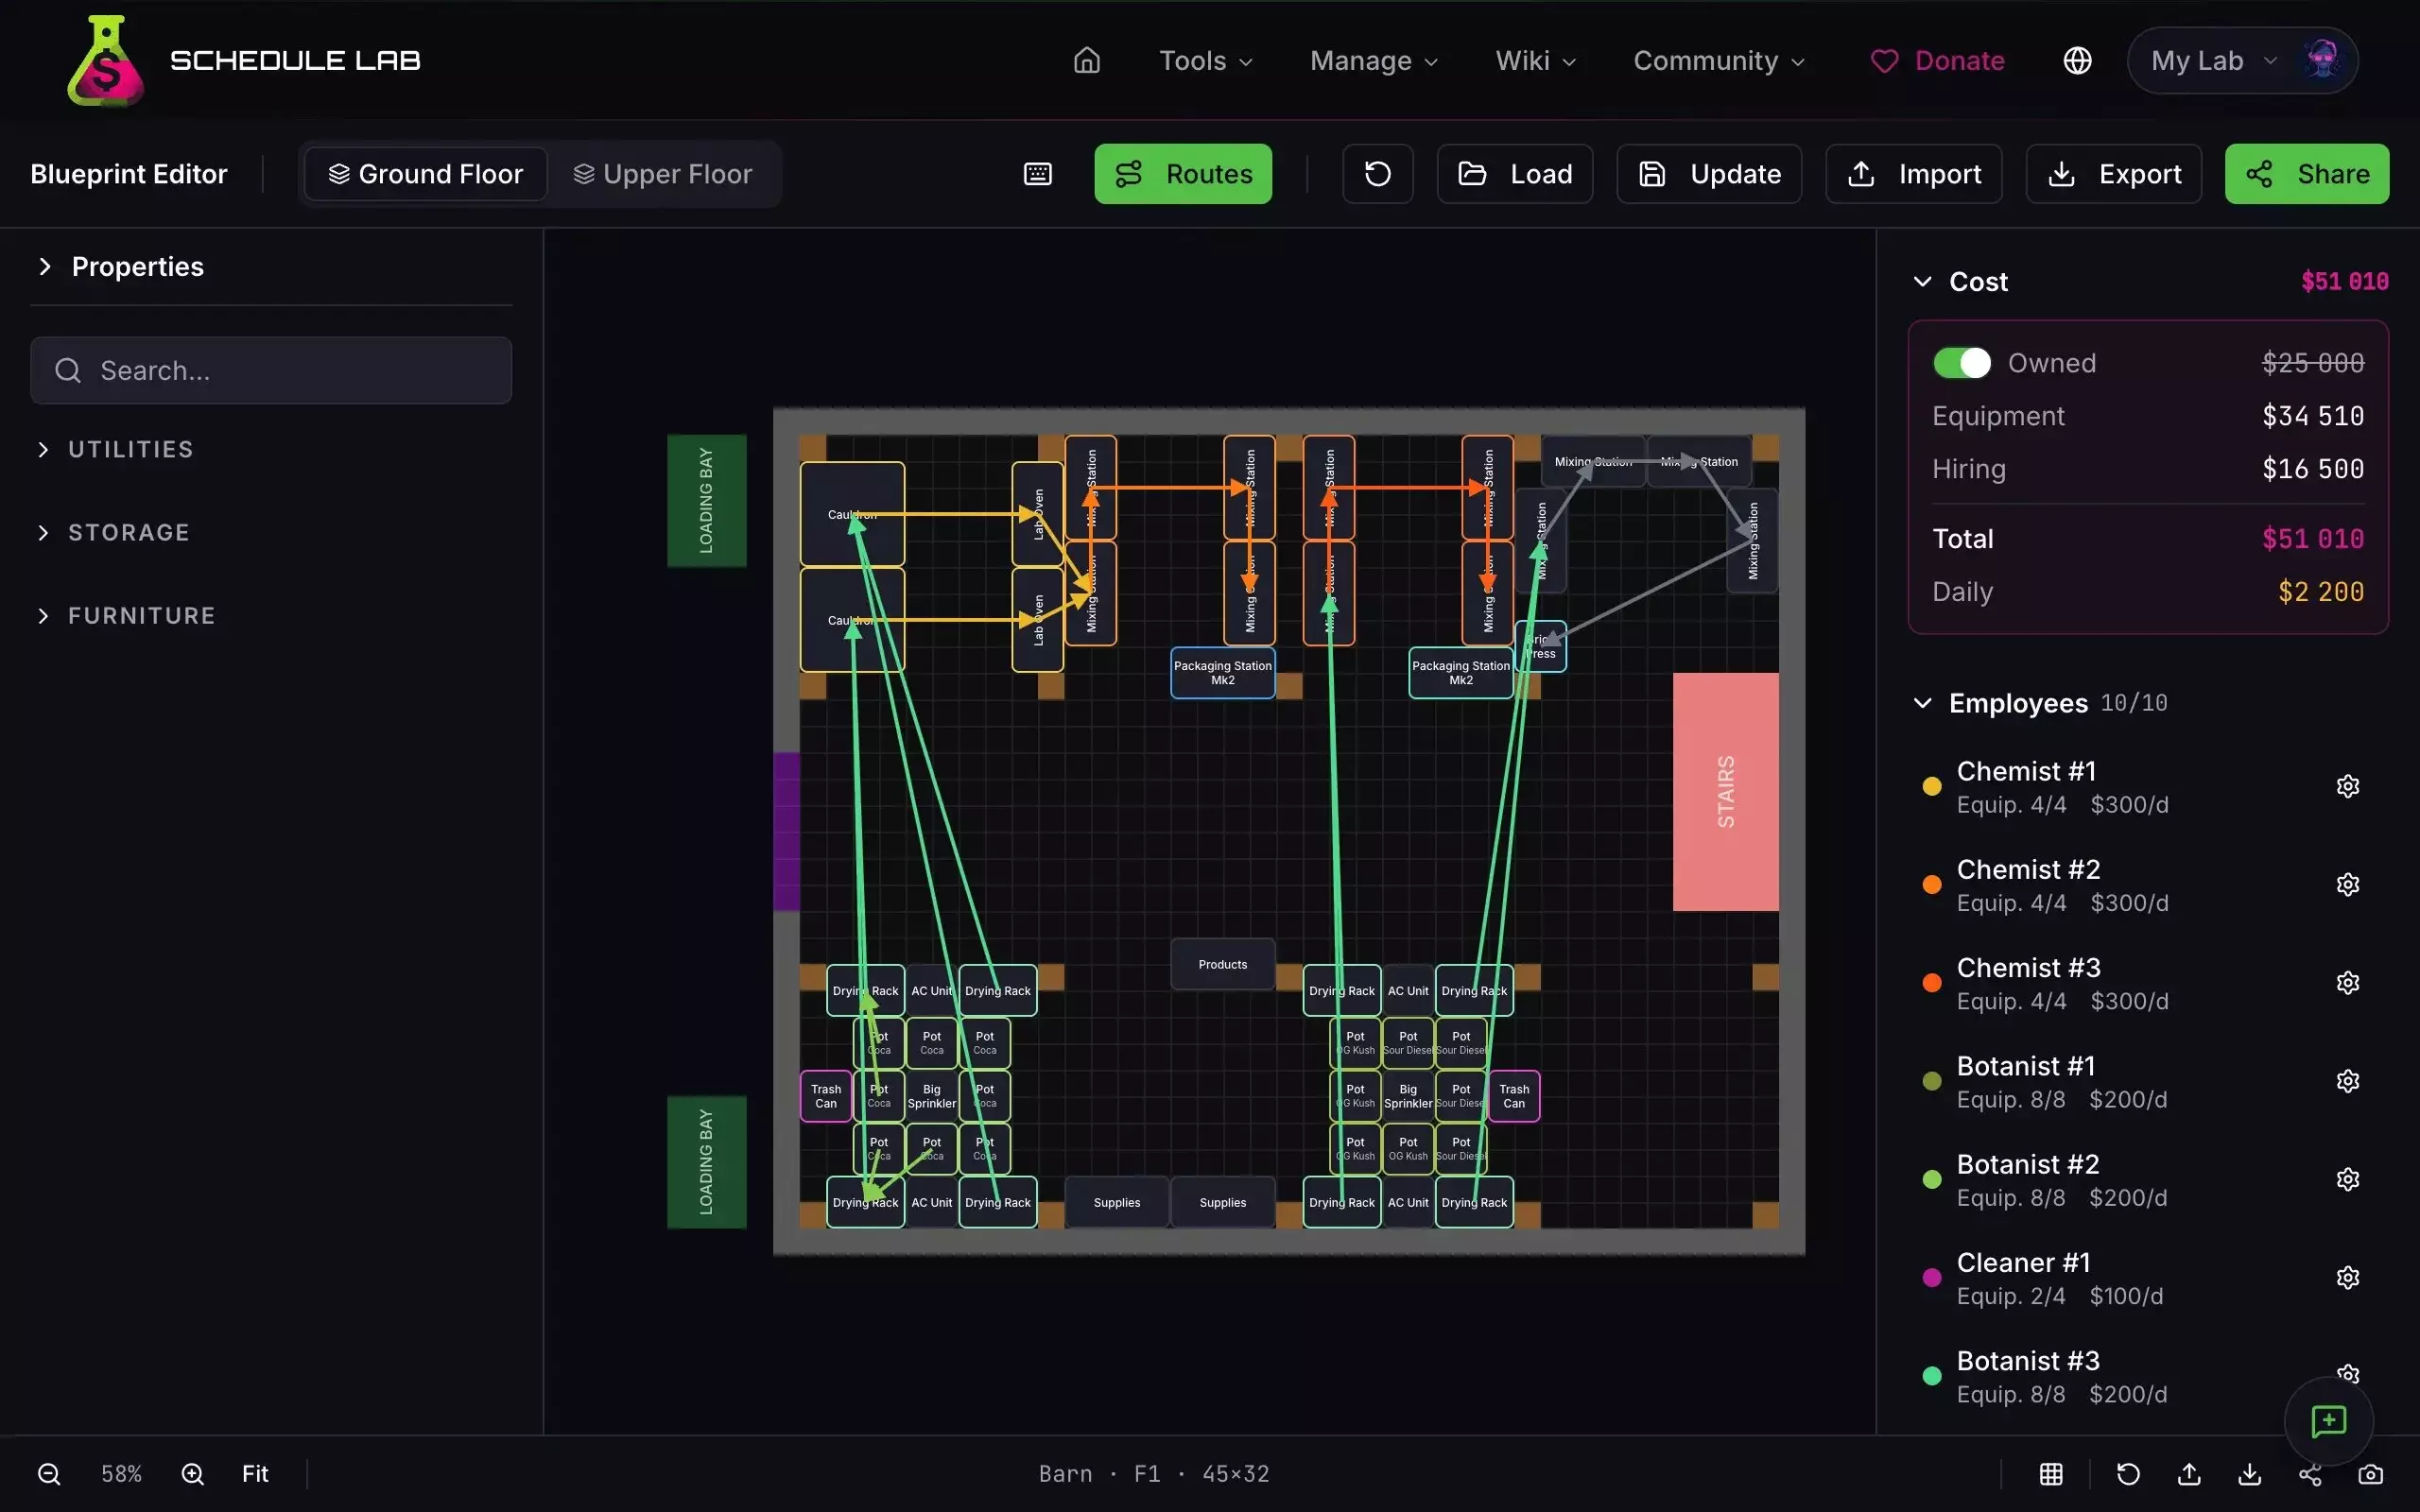
Task: Click the home icon in the navbar
Action: pos(1086,61)
